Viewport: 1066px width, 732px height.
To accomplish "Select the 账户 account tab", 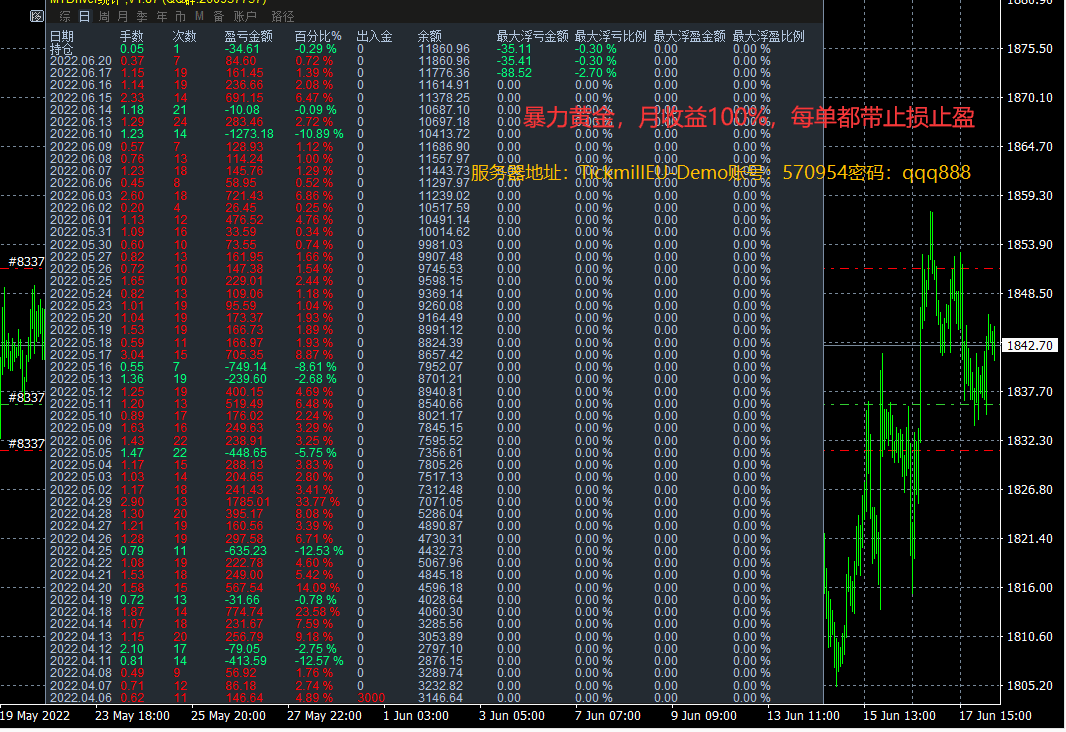I will pos(245,16).
